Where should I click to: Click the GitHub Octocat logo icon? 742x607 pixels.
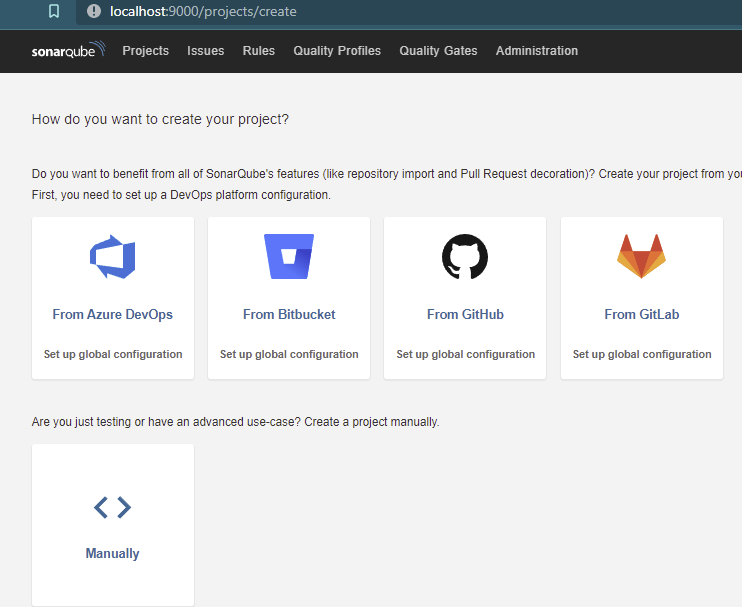pyautogui.click(x=465, y=257)
